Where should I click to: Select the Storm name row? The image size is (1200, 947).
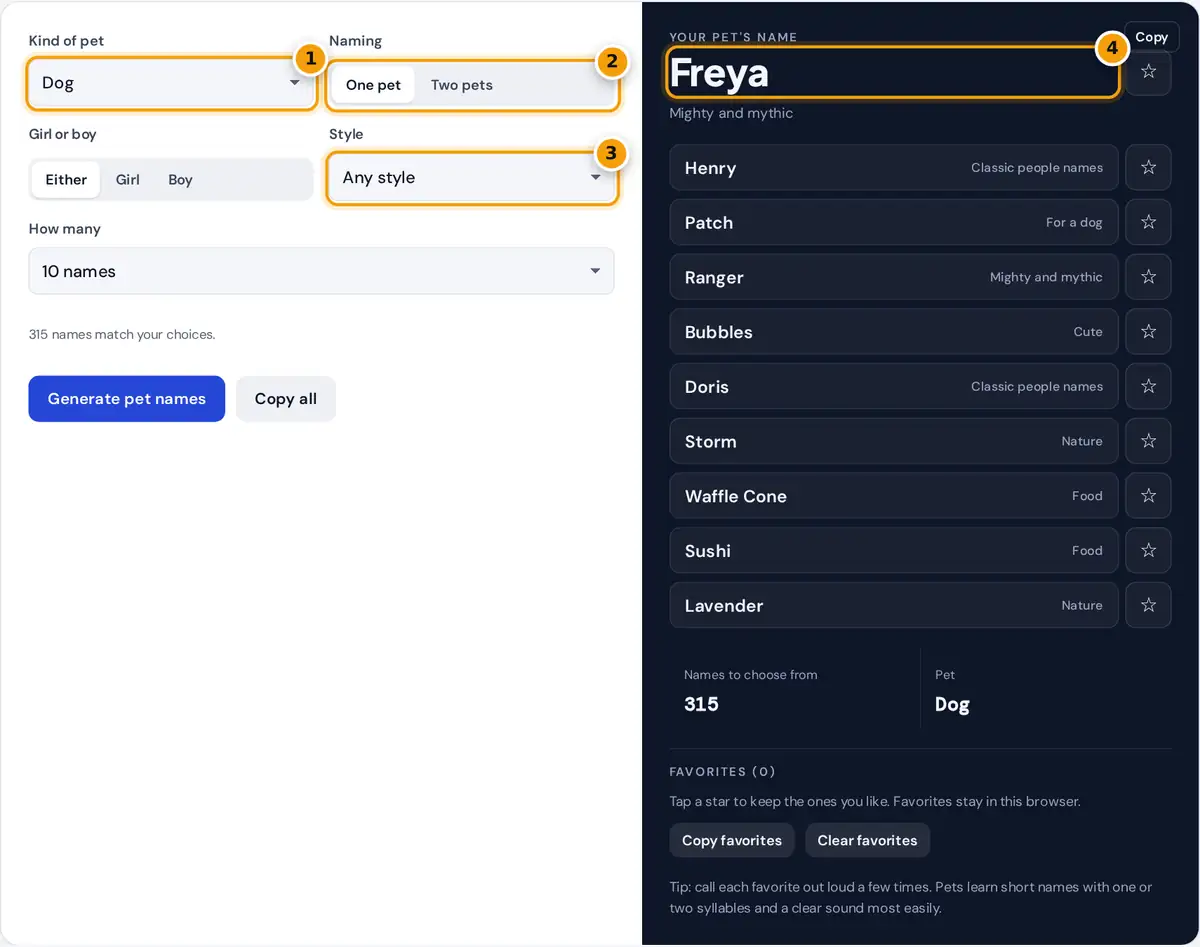click(x=894, y=441)
